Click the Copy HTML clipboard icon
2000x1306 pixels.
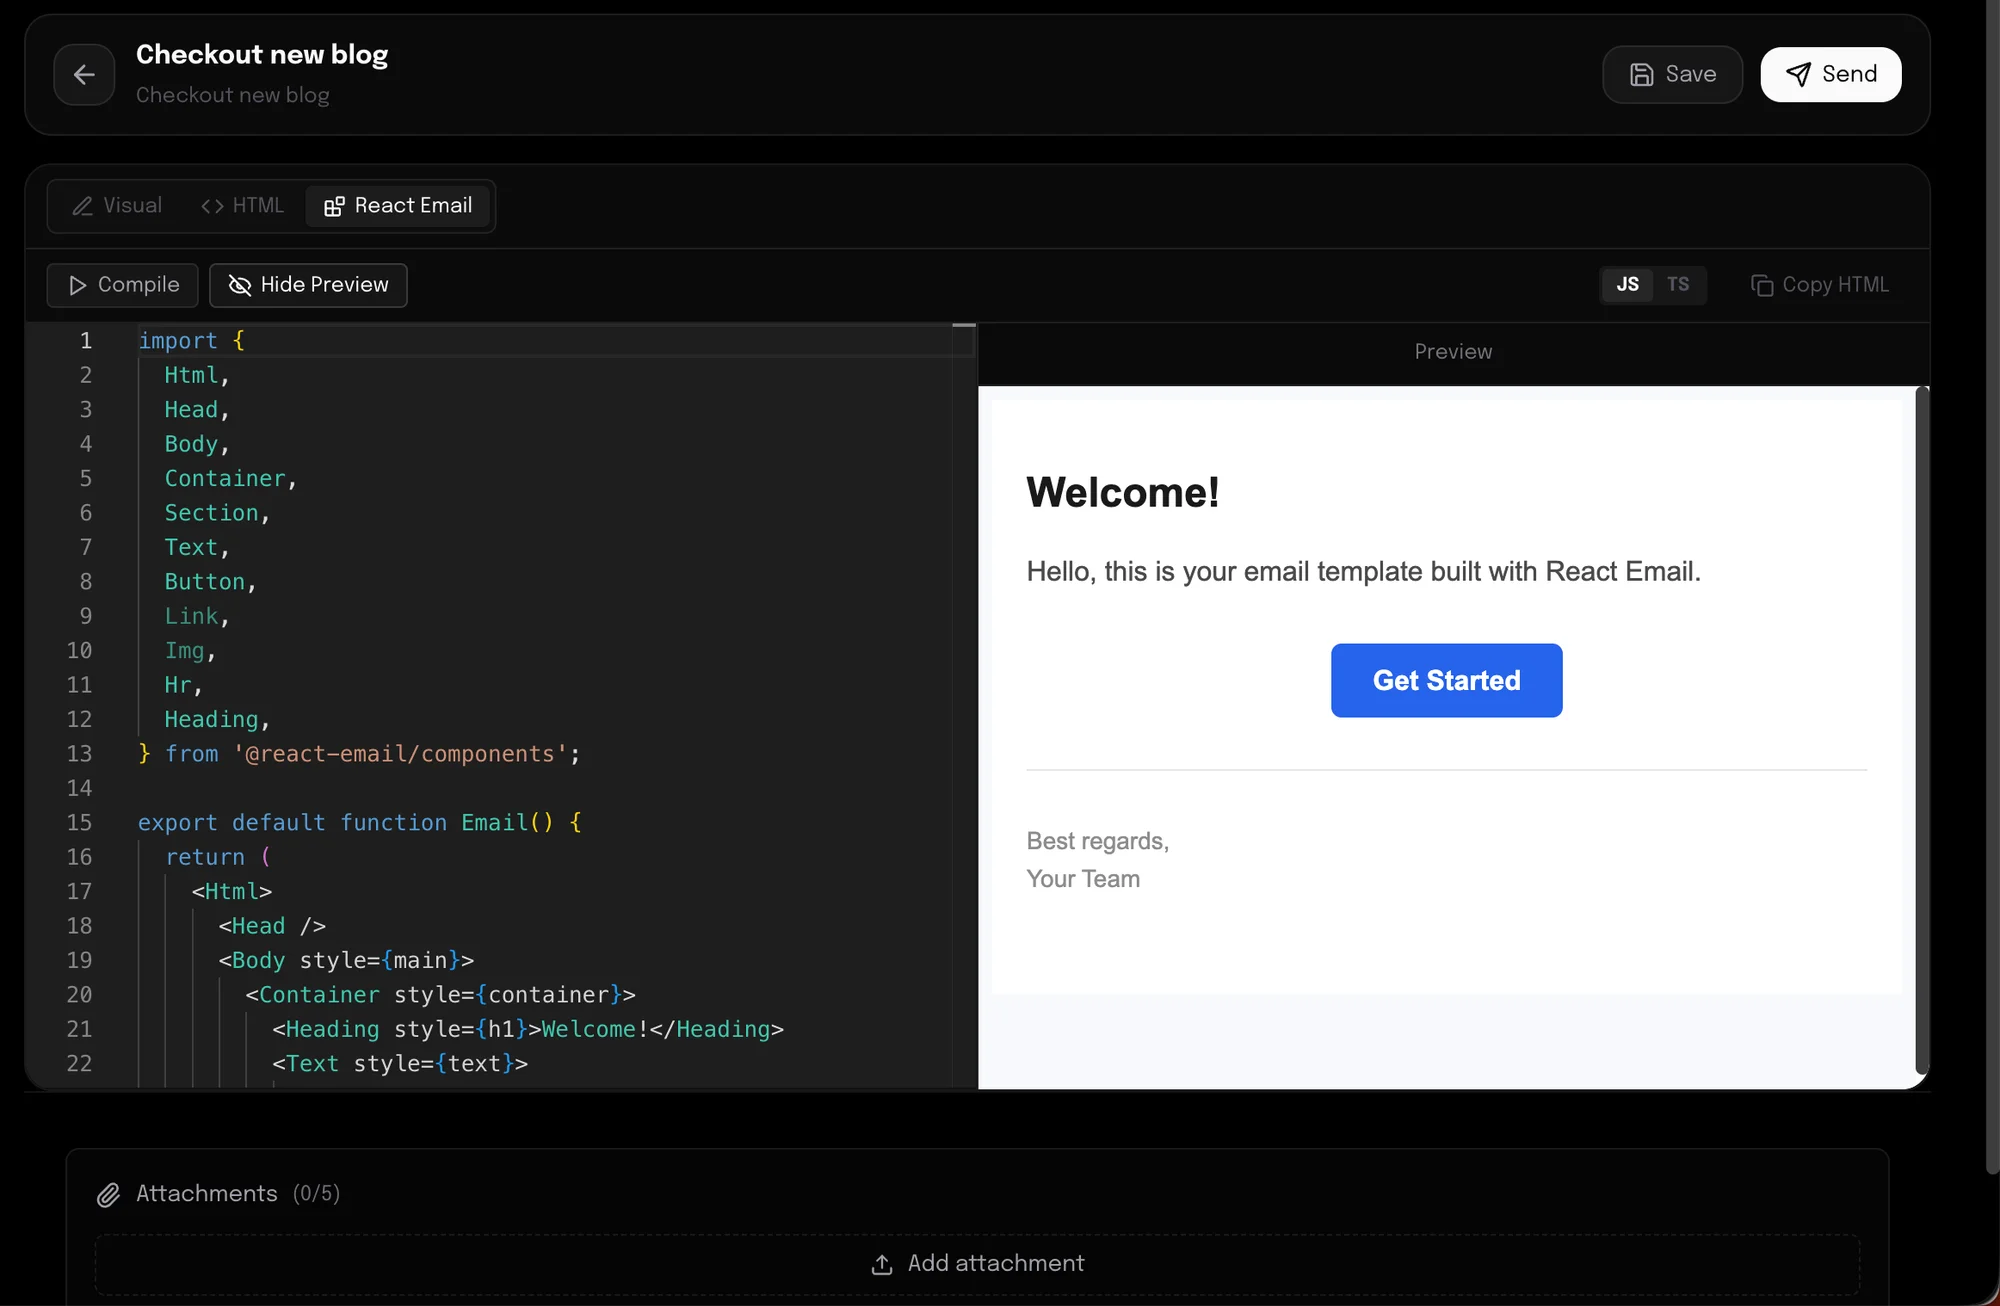(x=1761, y=285)
